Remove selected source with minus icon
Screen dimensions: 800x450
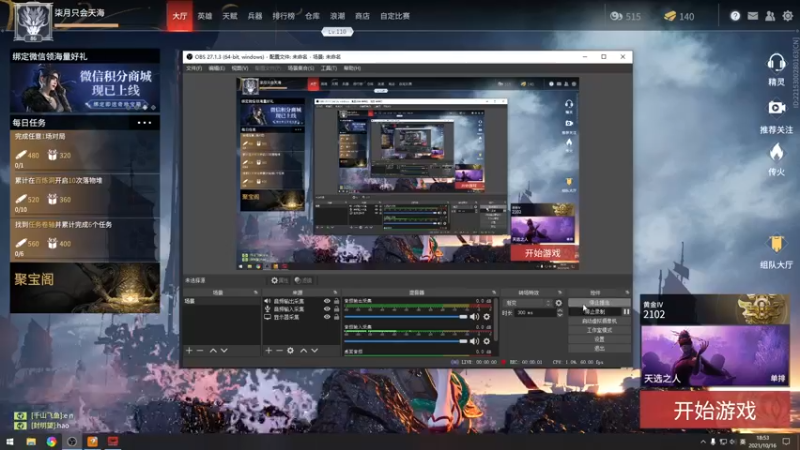[x=279, y=351]
